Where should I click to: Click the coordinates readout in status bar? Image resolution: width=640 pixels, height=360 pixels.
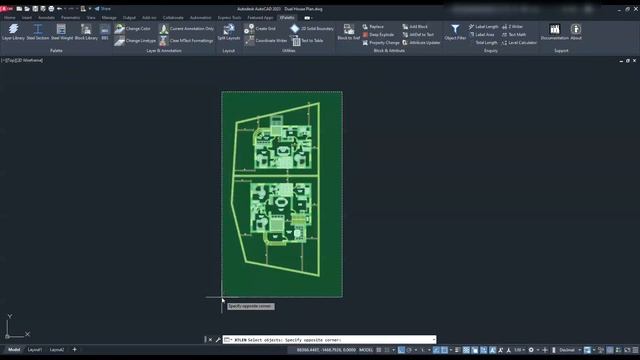click(326, 350)
